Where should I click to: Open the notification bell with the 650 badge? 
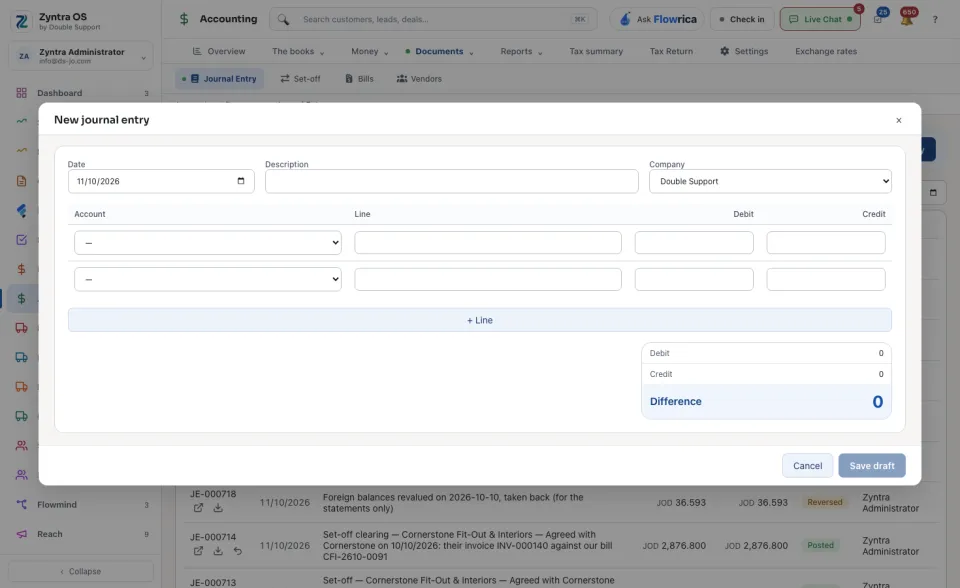[907, 19]
